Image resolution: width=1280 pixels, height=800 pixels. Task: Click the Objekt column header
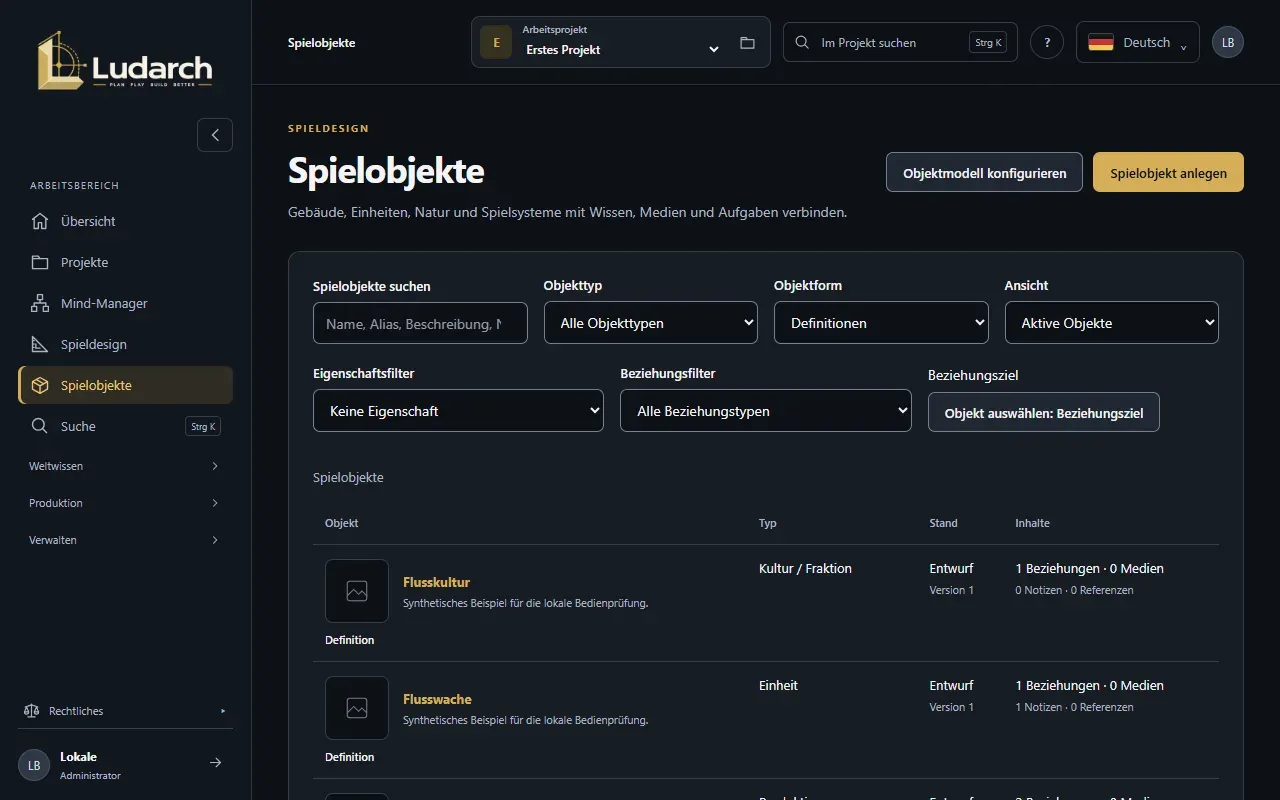click(341, 523)
